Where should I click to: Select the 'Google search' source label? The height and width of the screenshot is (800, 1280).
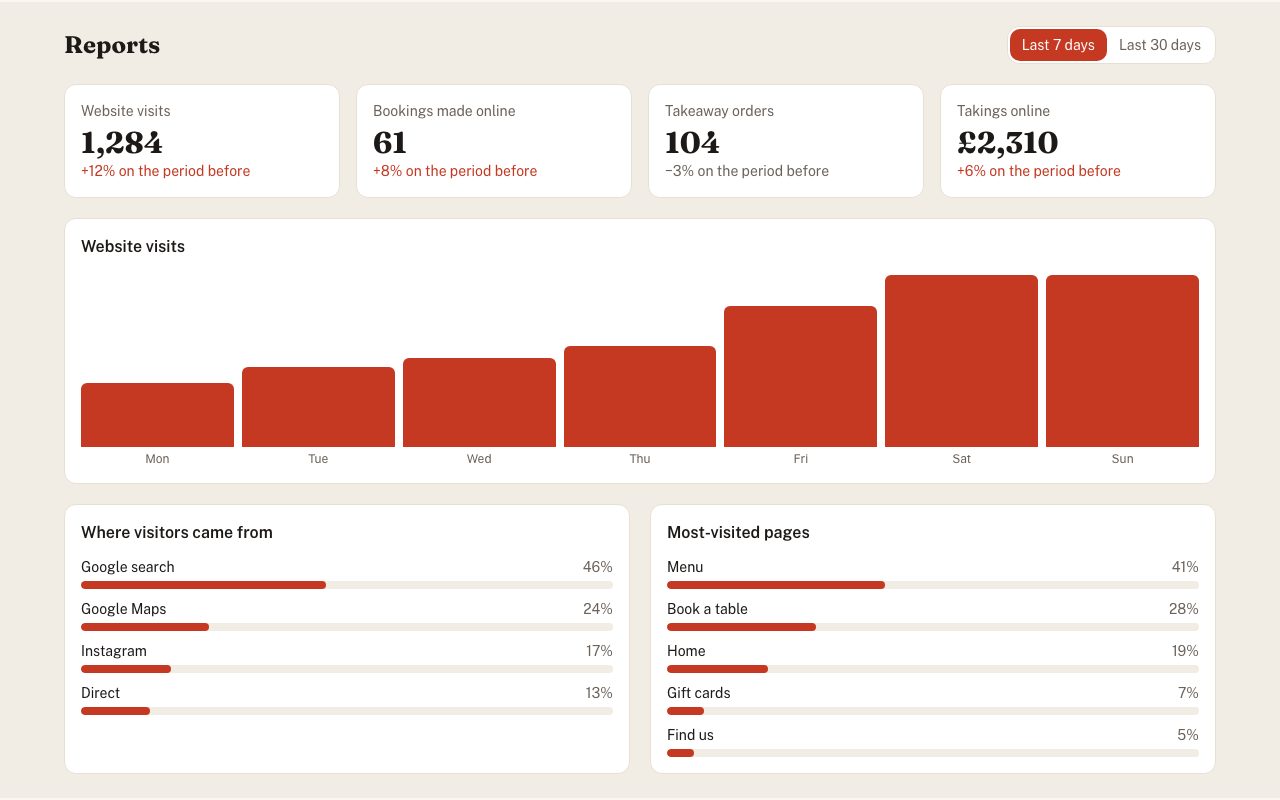click(128, 567)
